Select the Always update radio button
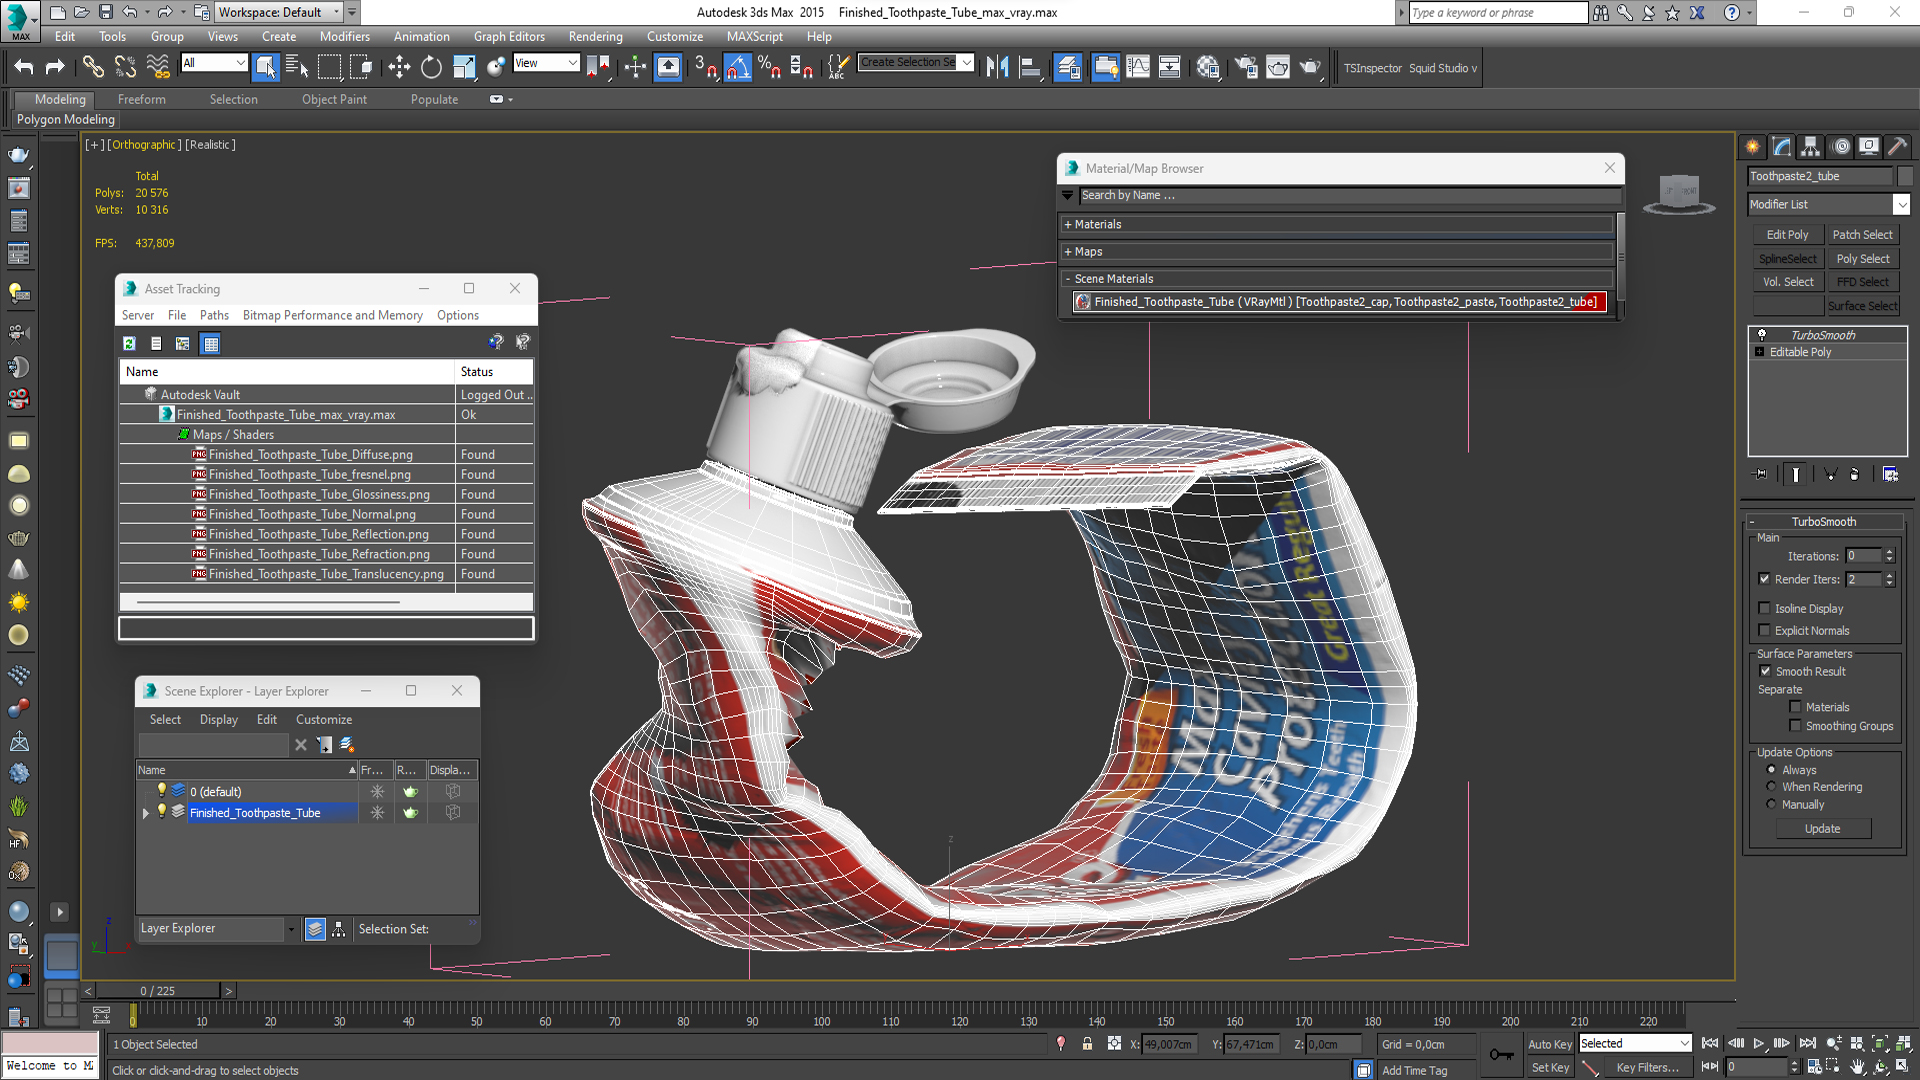Screen dimensions: 1920x1080 1771,770
